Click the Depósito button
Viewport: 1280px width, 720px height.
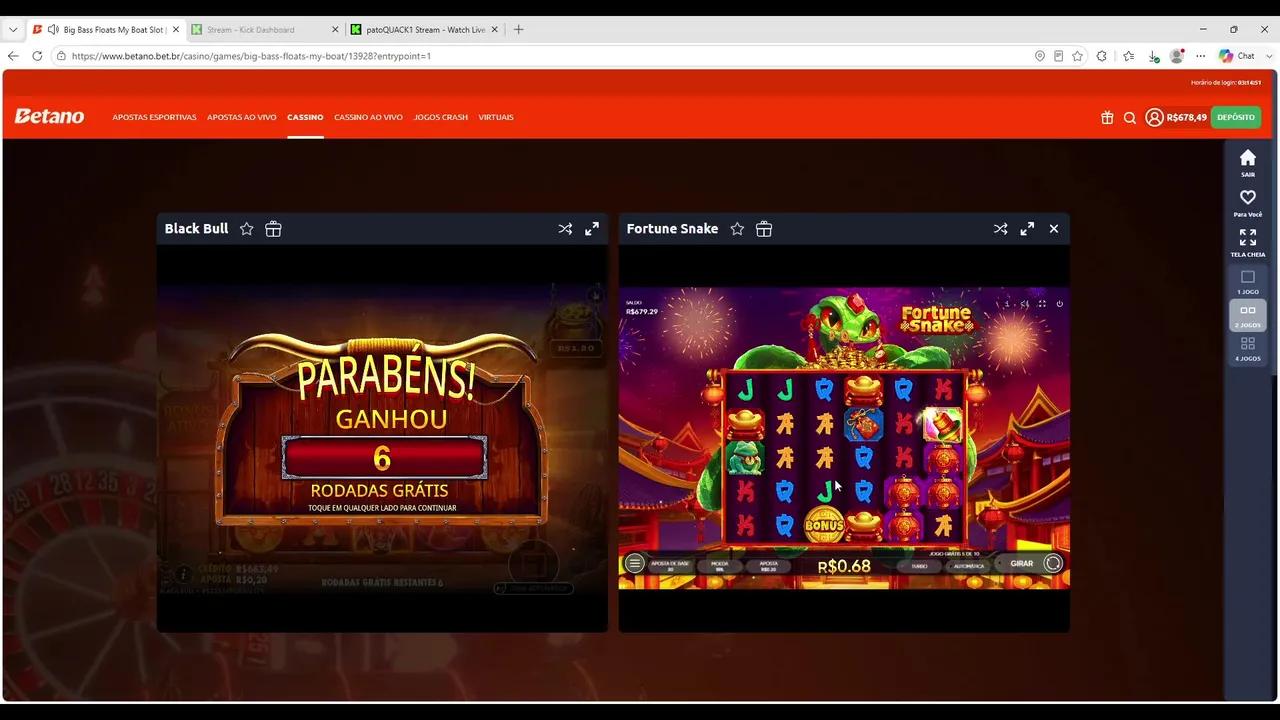tap(1236, 117)
